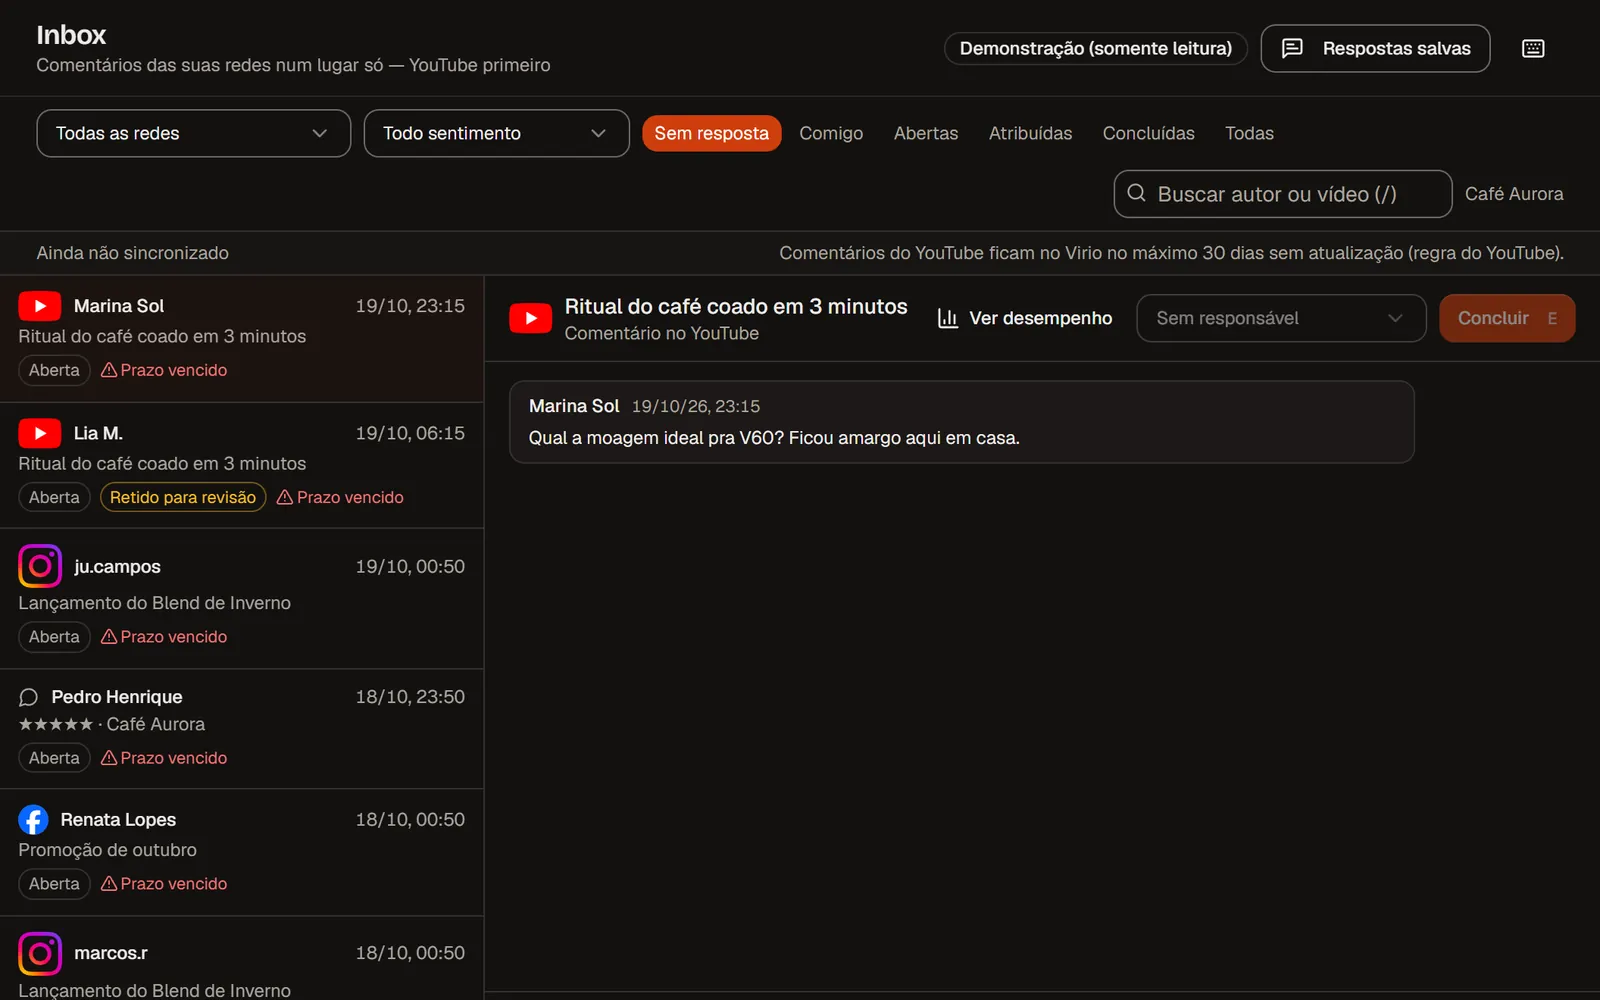Open Todo sentimento filter dropdown

coord(496,133)
